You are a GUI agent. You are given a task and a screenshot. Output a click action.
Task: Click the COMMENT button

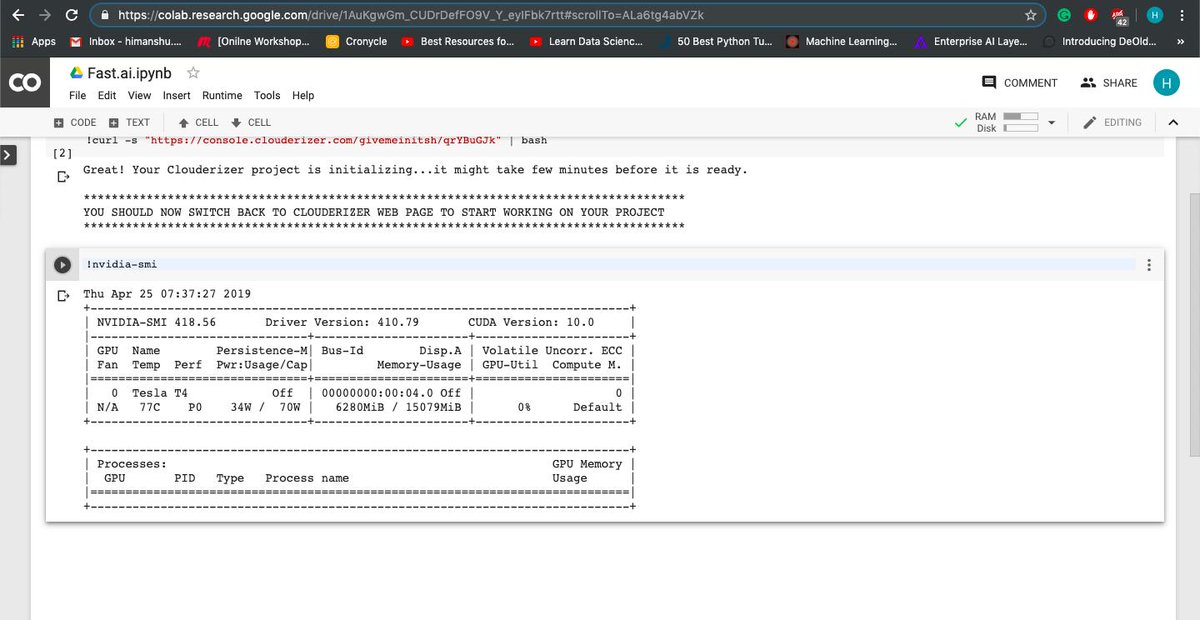click(1020, 83)
